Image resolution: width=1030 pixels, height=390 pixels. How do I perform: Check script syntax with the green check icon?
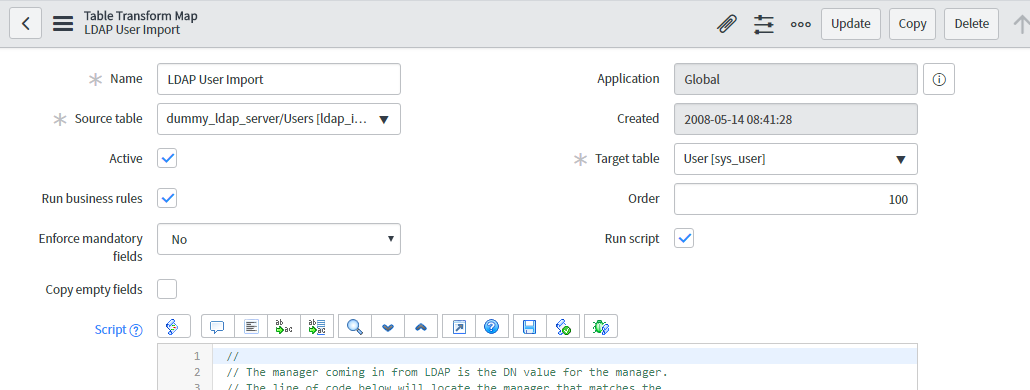[x=563, y=326]
